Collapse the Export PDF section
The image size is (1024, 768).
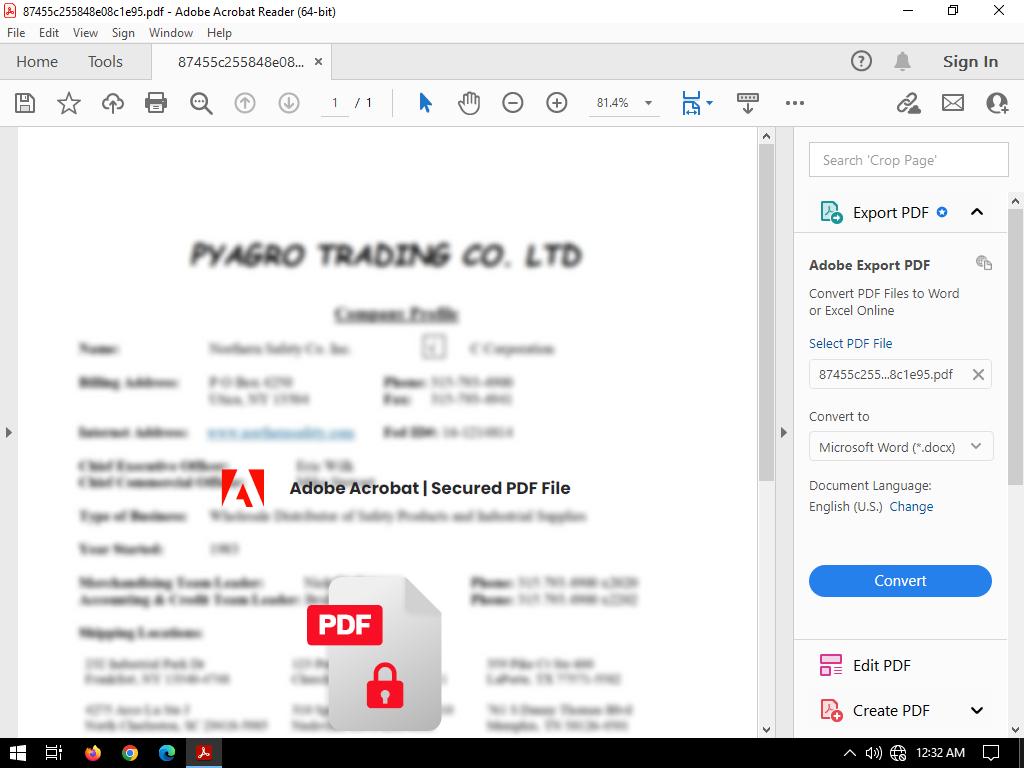pyautogui.click(x=977, y=212)
